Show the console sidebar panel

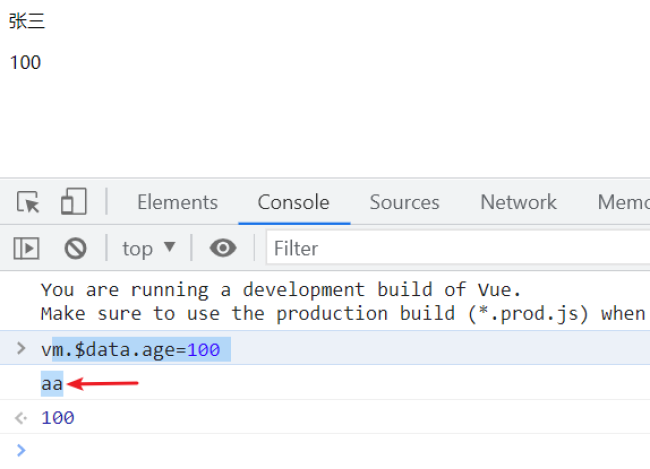click(26, 248)
